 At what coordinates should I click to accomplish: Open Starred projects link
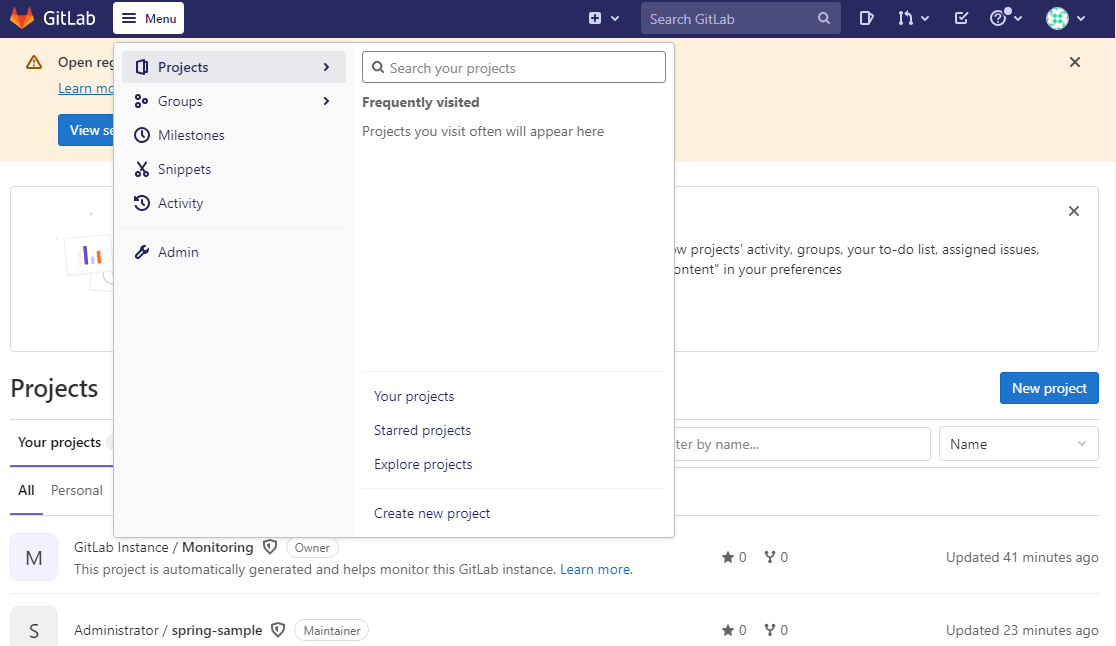click(422, 430)
